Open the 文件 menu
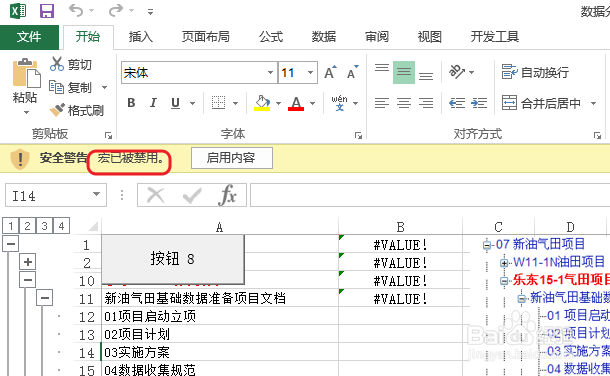 (x=29, y=37)
